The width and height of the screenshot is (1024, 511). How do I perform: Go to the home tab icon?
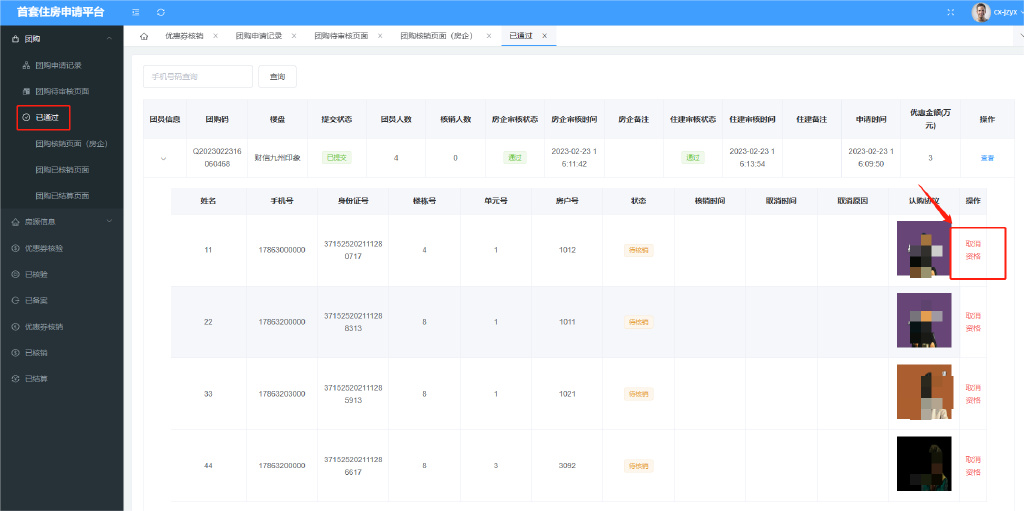(x=144, y=36)
